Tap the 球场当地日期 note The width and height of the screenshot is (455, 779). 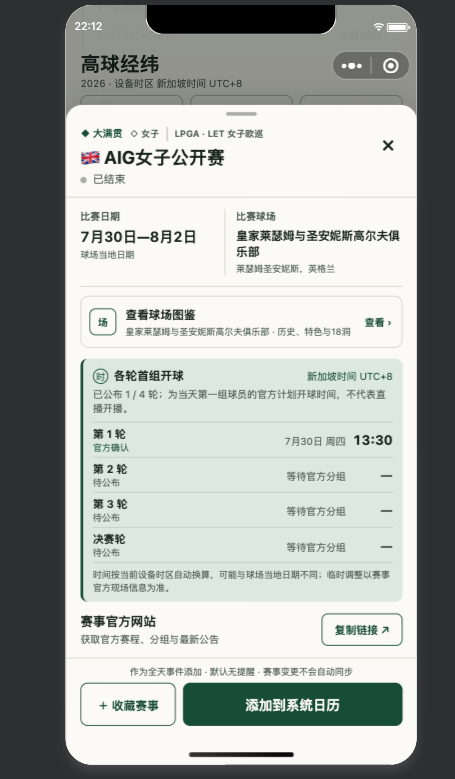pyautogui.click(x=107, y=255)
